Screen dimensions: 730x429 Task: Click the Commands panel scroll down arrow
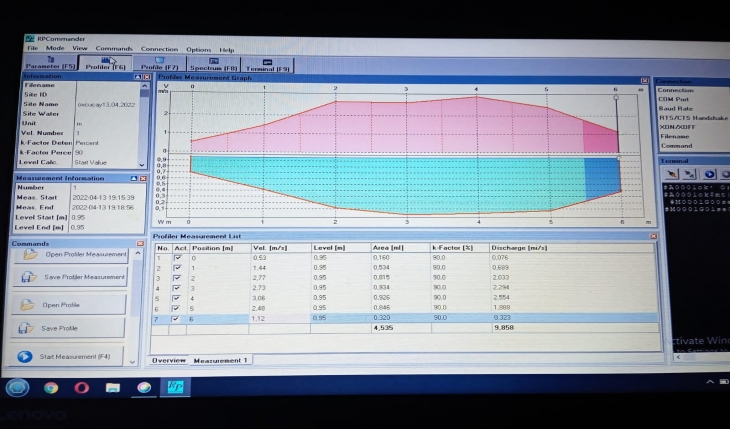point(133,362)
